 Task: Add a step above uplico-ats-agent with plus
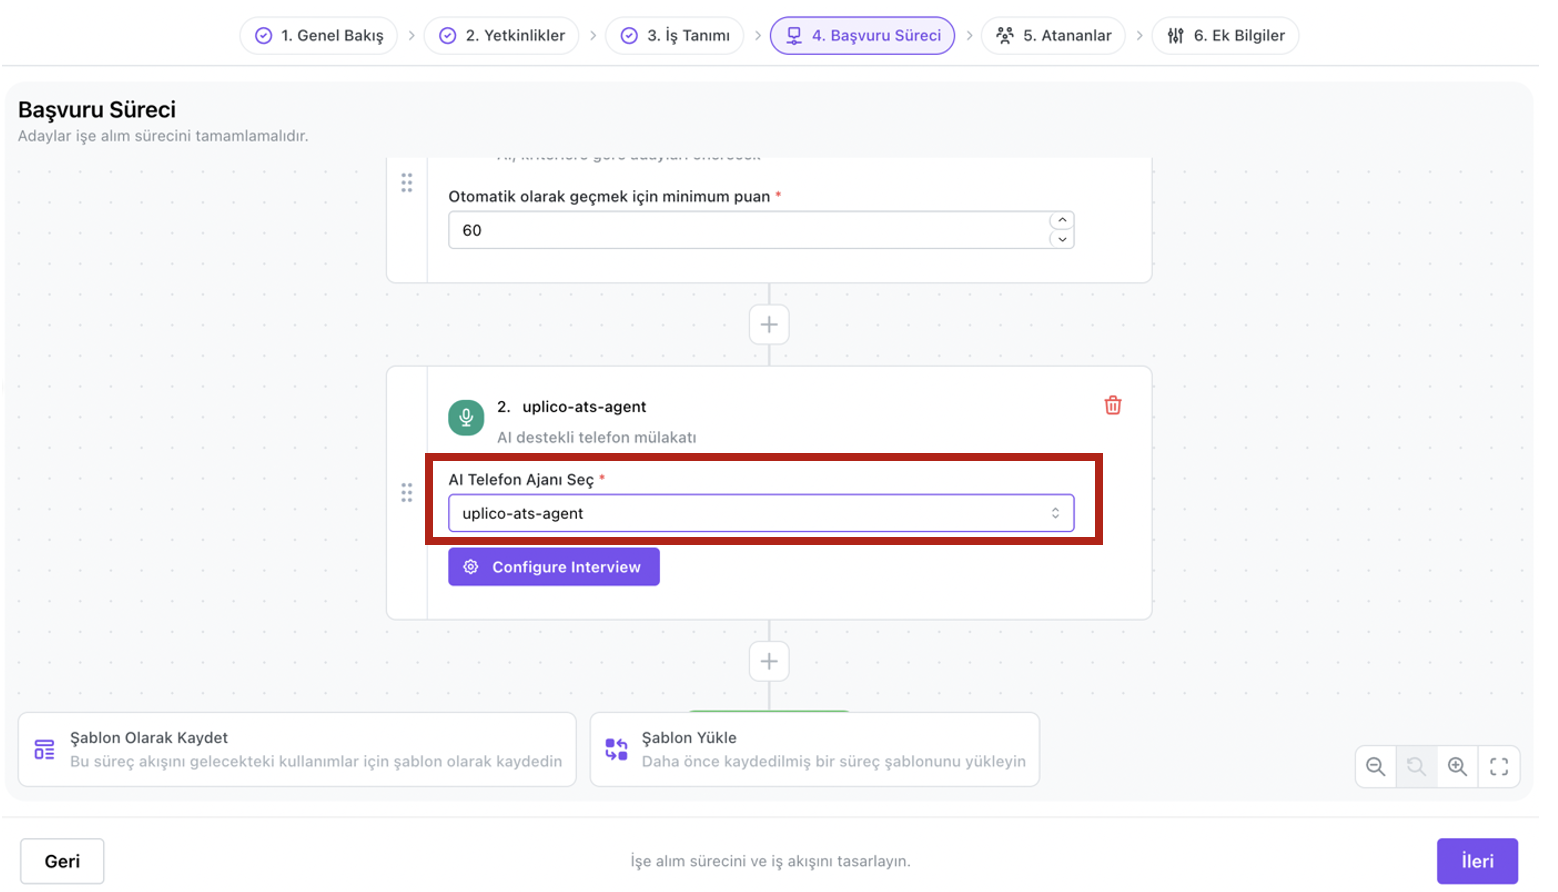769,325
